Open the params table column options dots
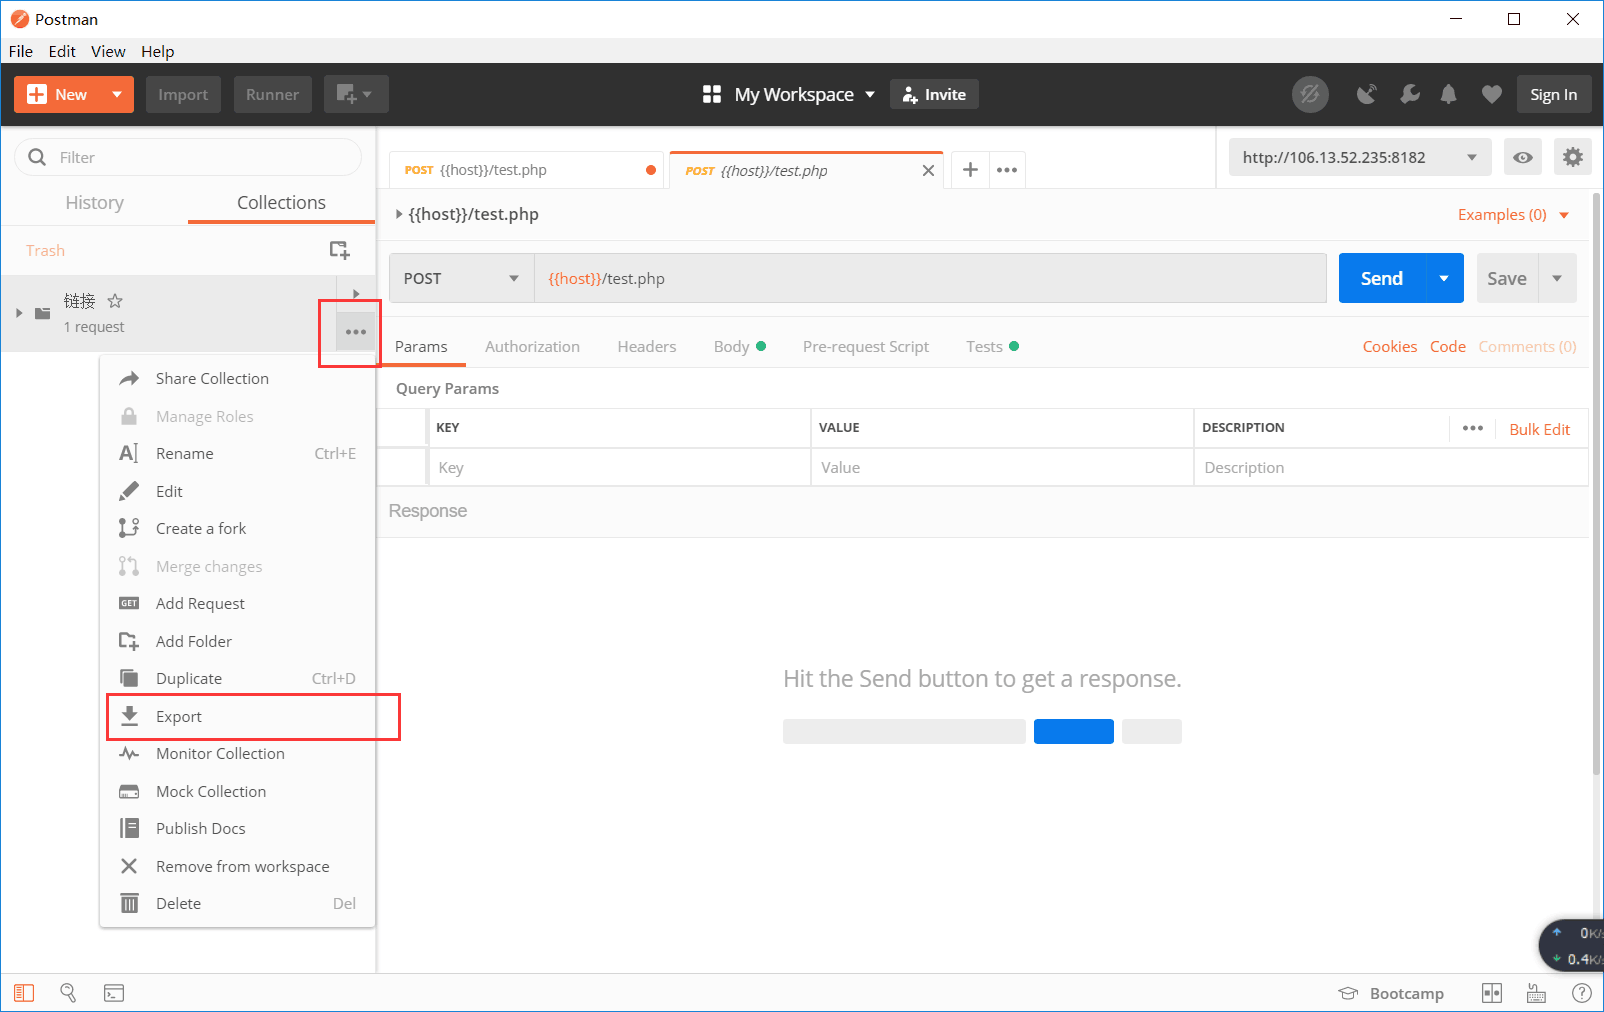The image size is (1604, 1012). click(x=1473, y=428)
